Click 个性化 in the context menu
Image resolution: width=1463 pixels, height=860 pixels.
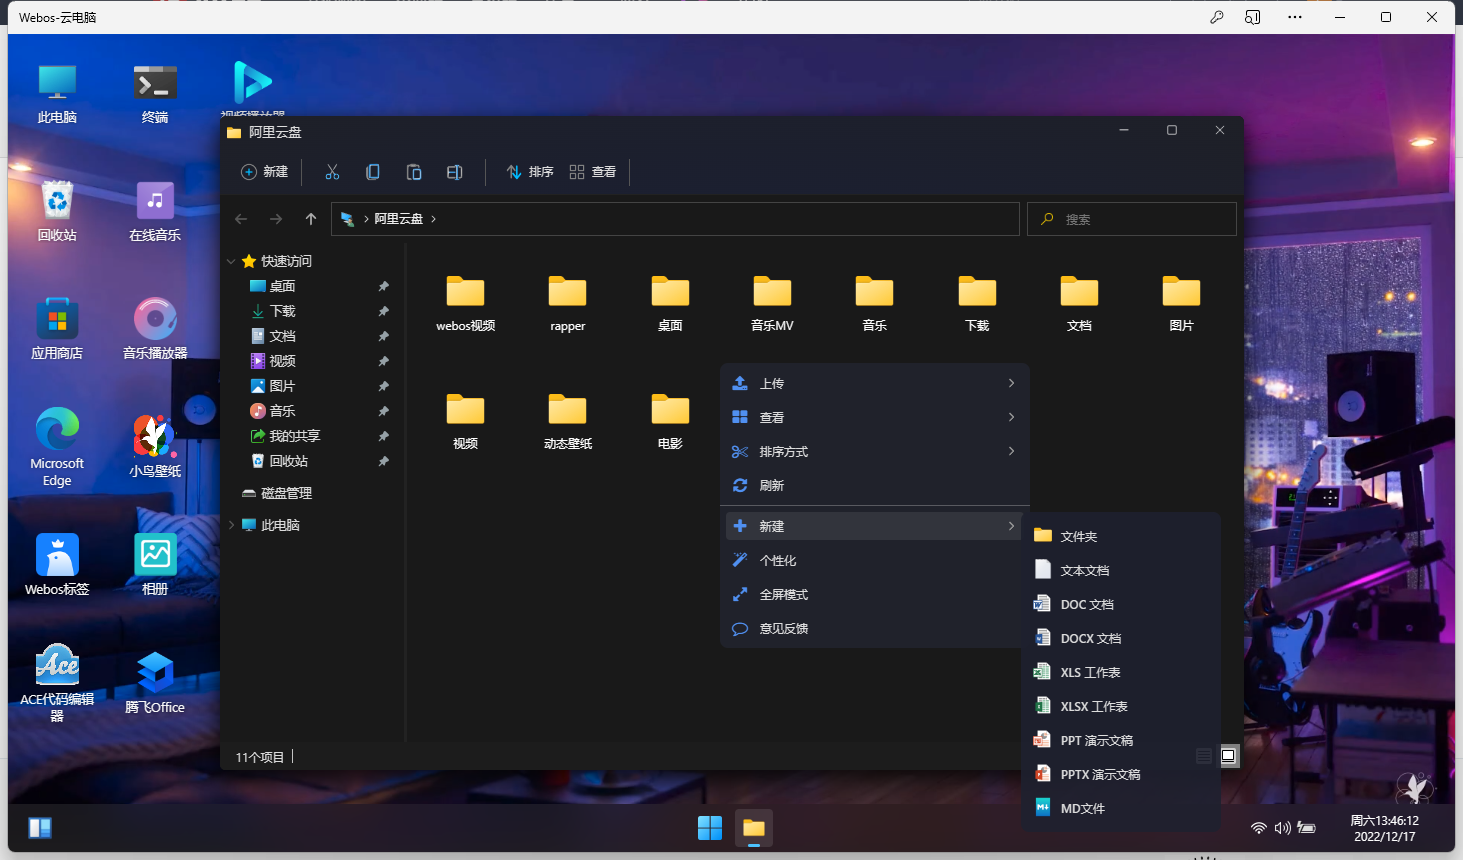(874, 560)
